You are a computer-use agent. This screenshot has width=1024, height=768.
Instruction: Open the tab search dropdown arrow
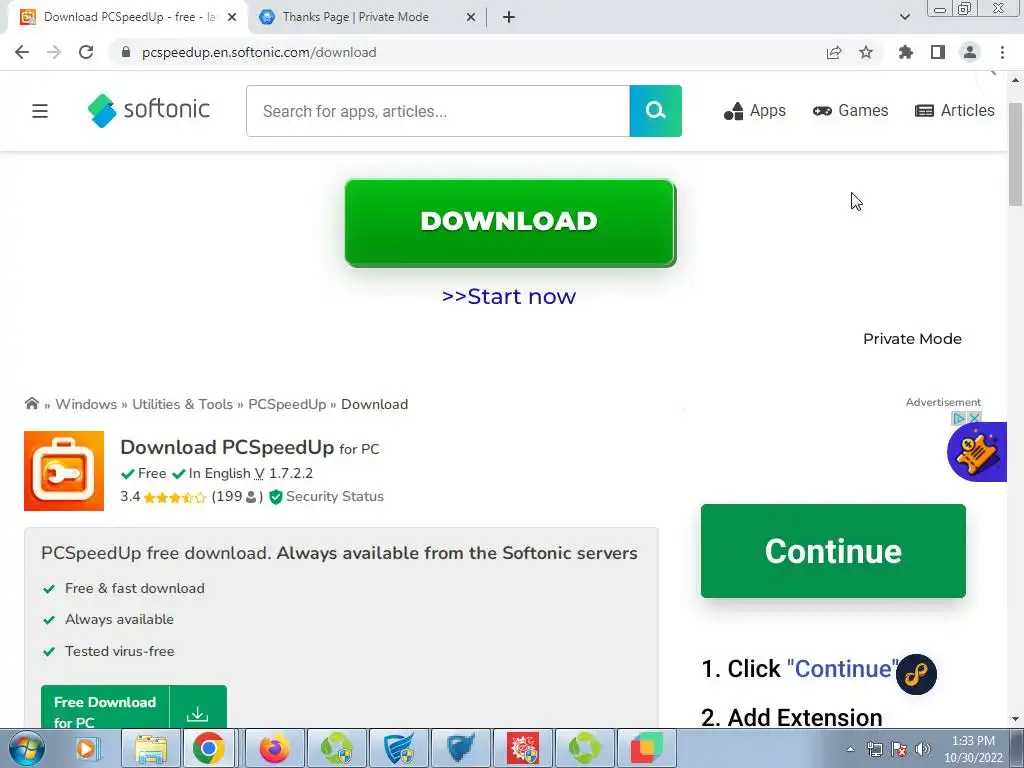coord(904,17)
